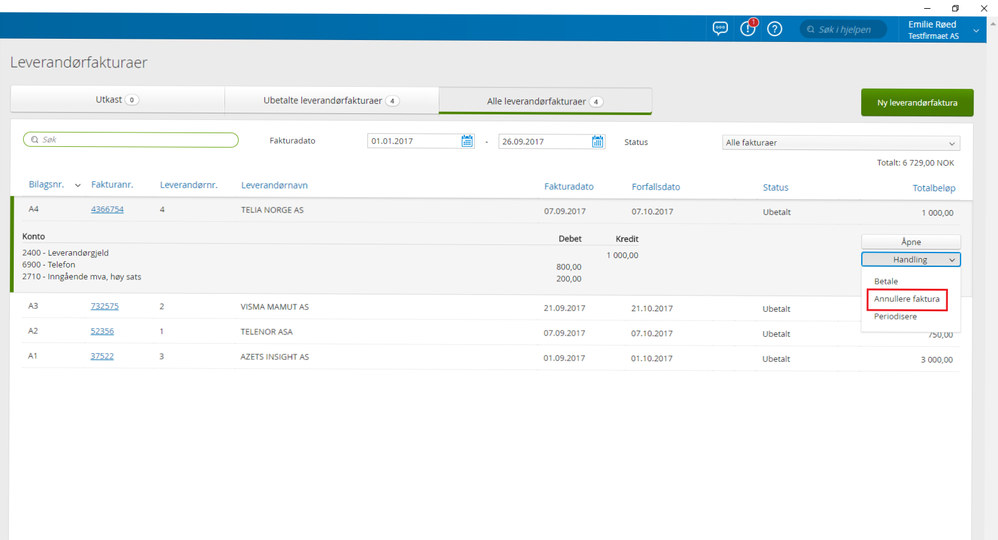Sort by Totalbeløp column header
The height and width of the screenshot is (540, 998).
tap(934, 188)
